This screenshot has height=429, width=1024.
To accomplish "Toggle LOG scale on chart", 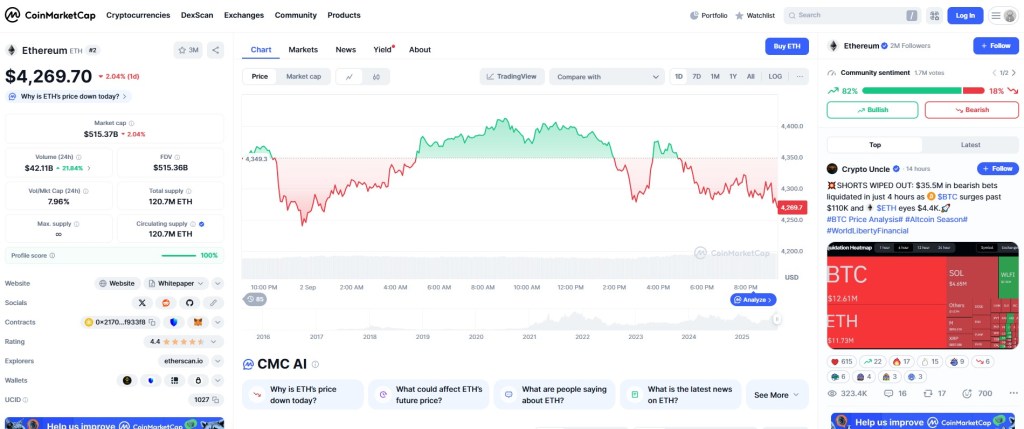I will click(x=775, y=76).
